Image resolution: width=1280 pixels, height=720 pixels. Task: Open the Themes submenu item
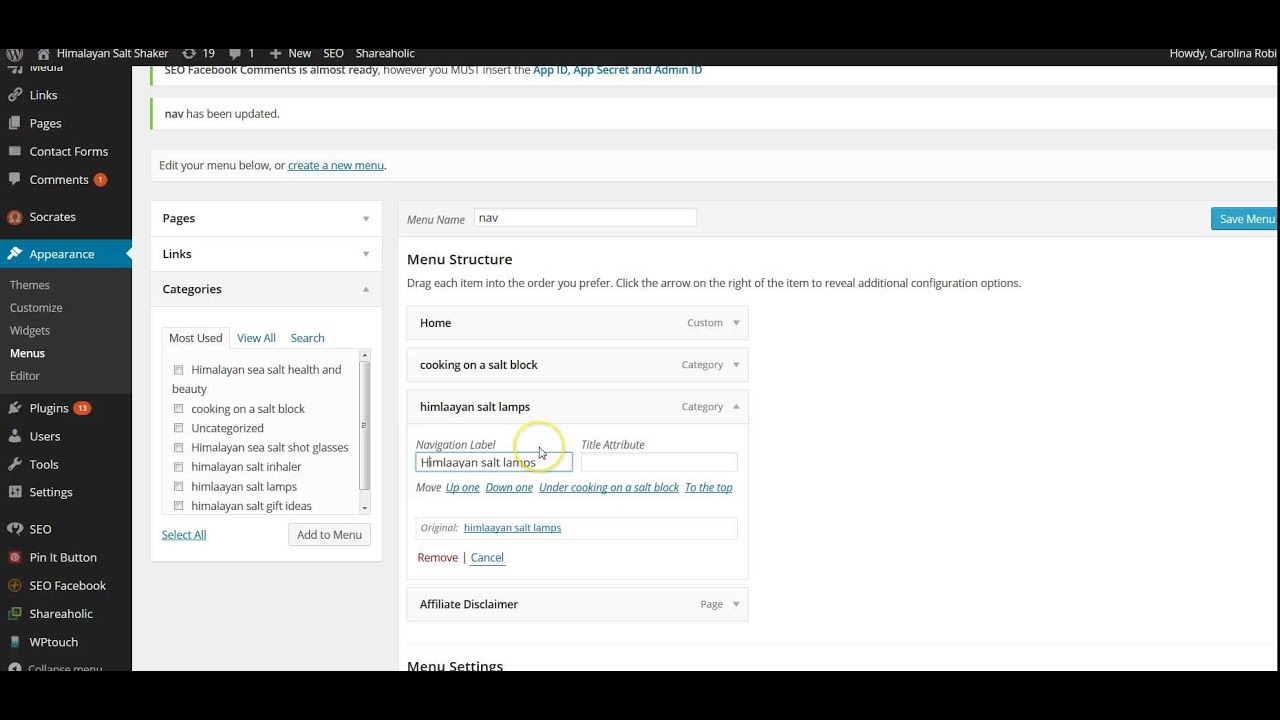[30, 285]
